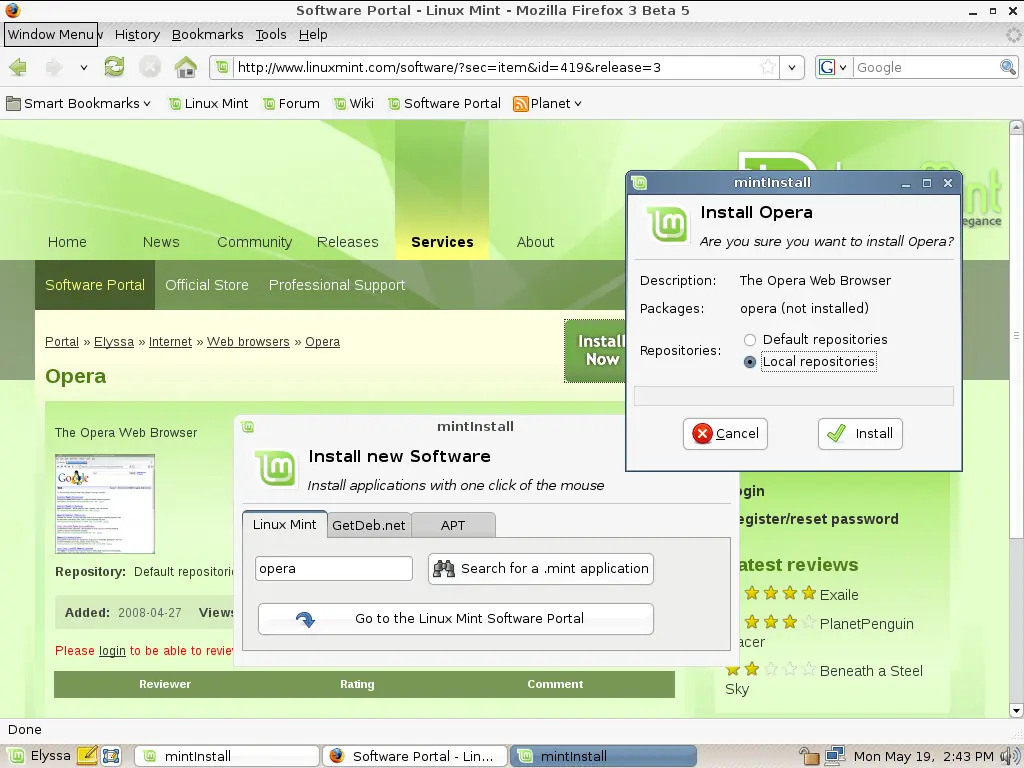
Task: Open the Elyssa menu in the taskbar
Action: pyautogui.click(x=39, y=756)
